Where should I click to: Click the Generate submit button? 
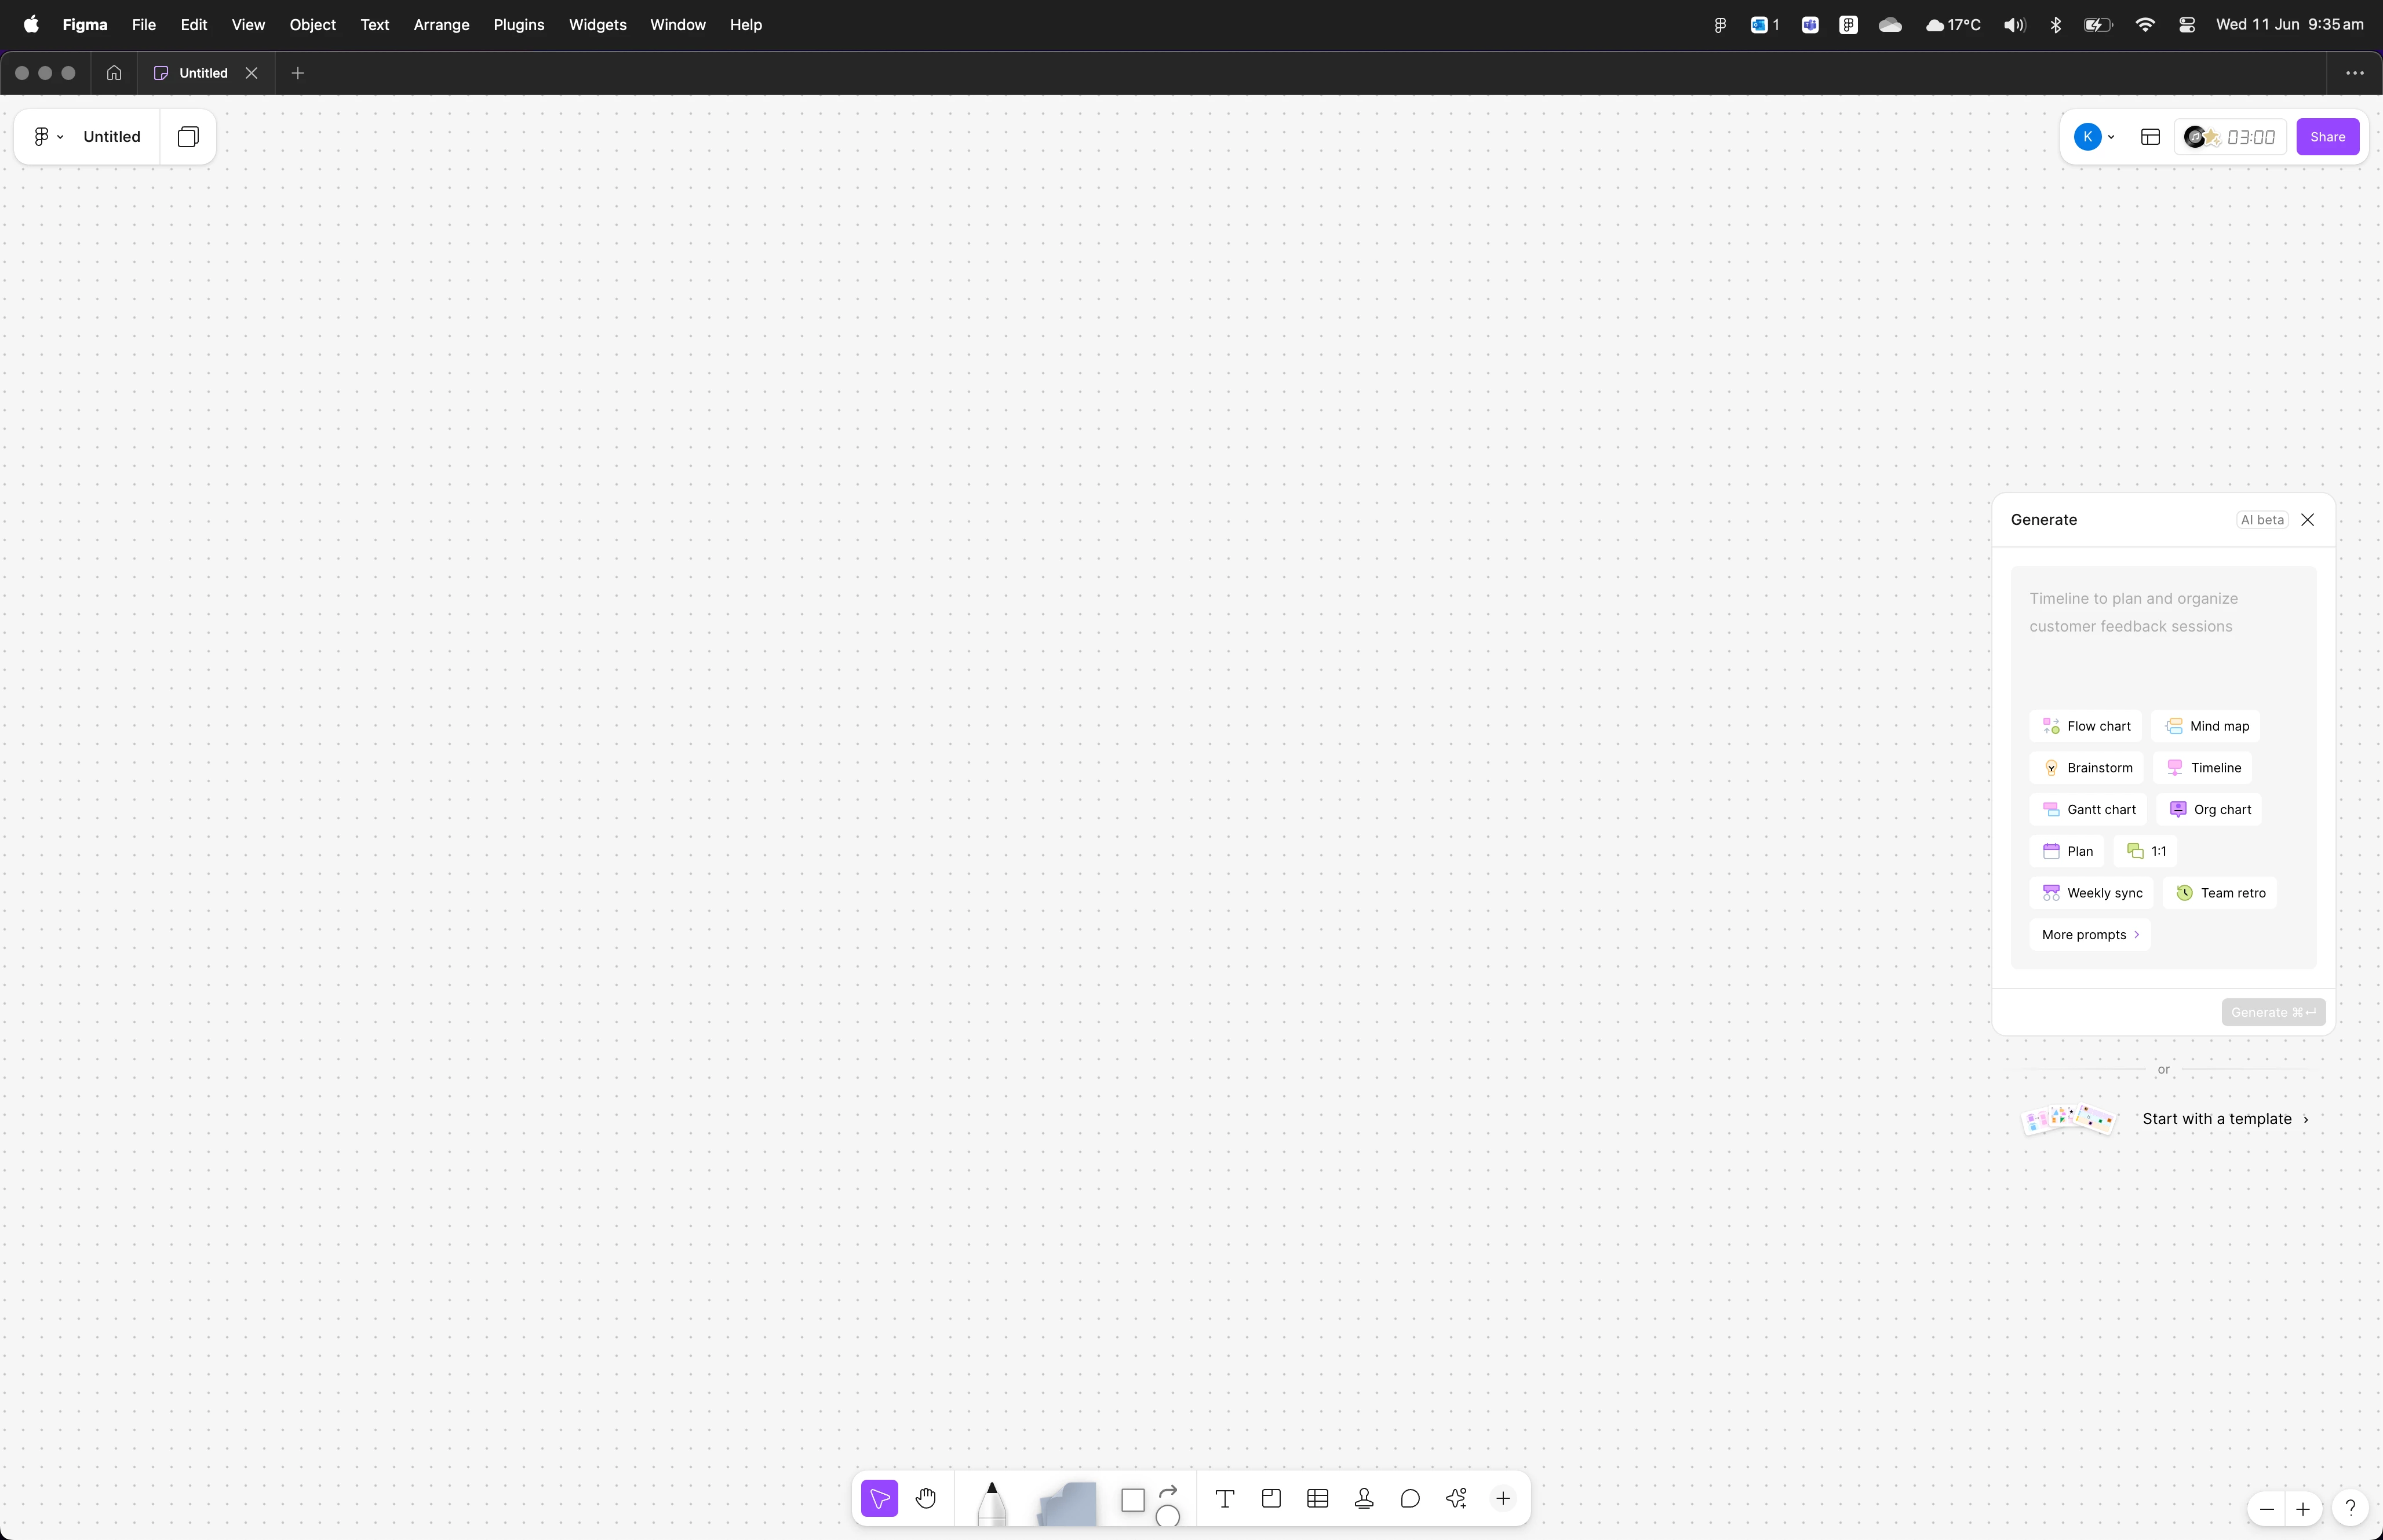click(x=2273, y=1012)
